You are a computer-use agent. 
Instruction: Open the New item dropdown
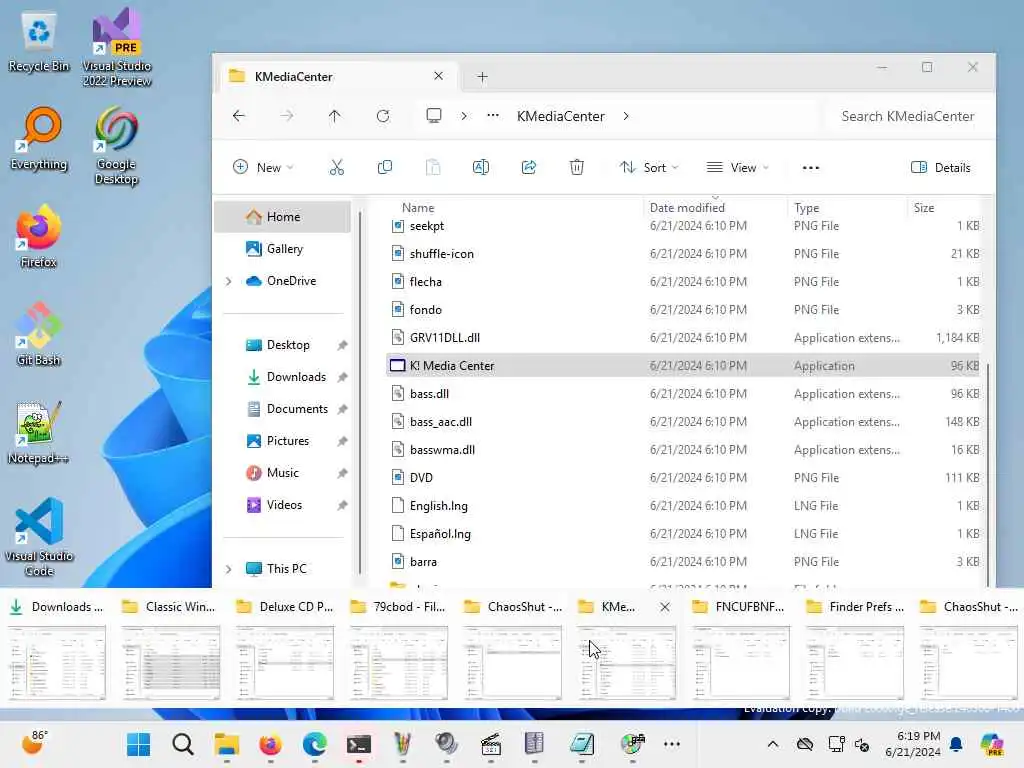[263, 167]
